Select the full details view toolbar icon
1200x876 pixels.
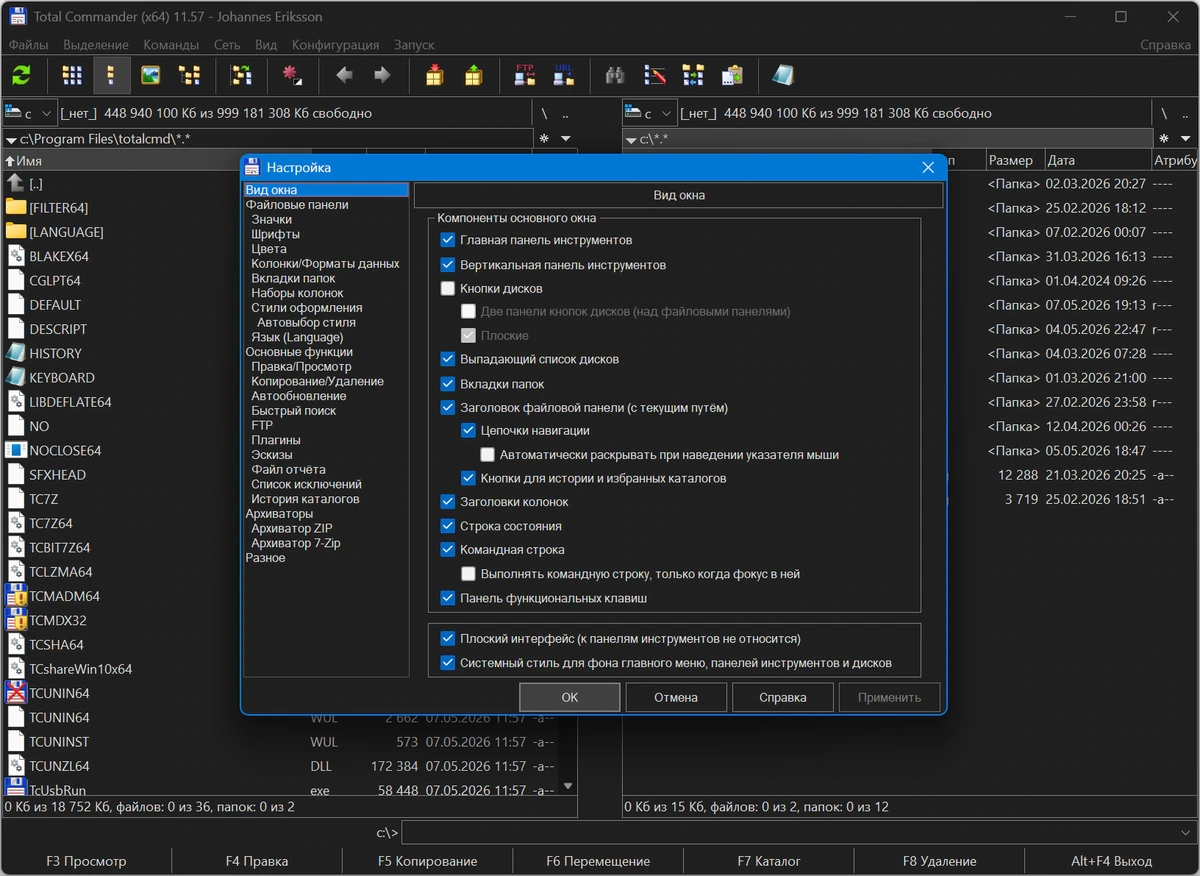111,75
